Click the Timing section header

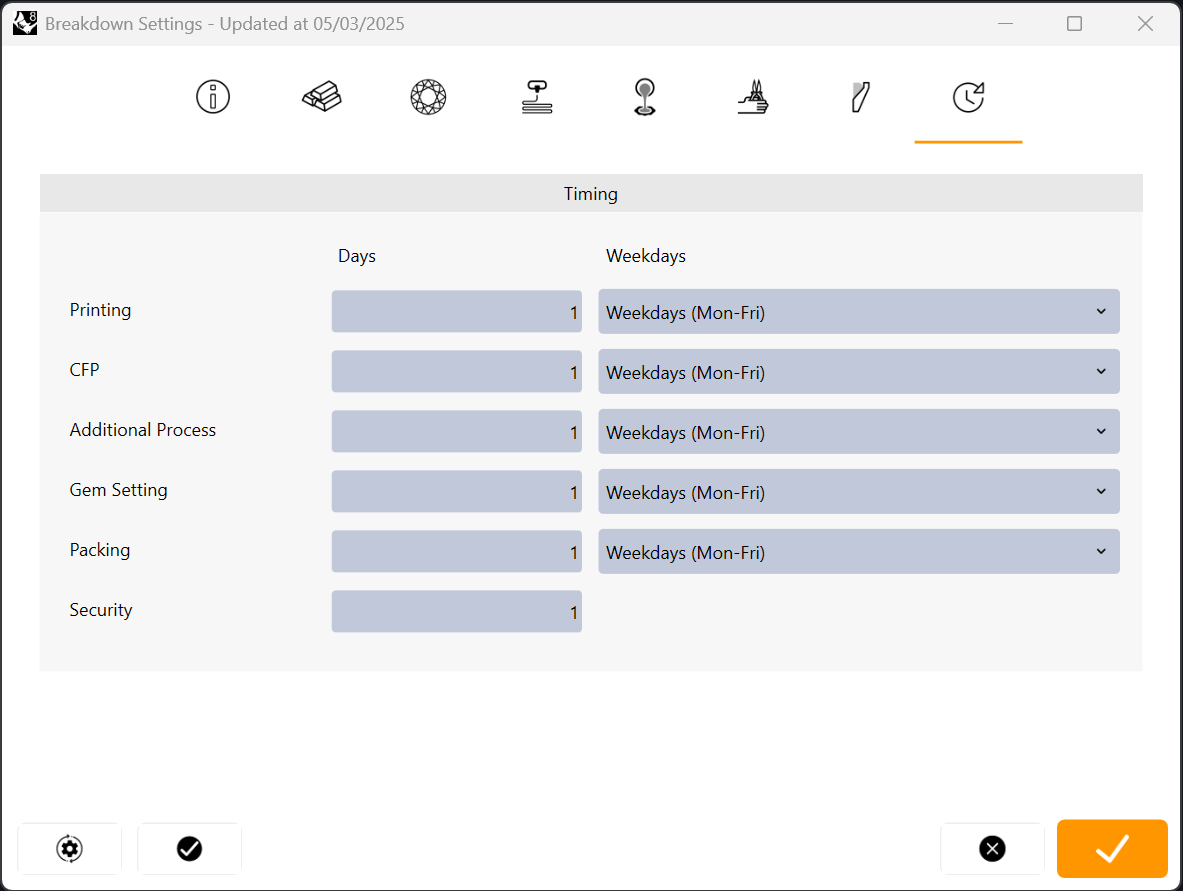(x=591, y=194)
